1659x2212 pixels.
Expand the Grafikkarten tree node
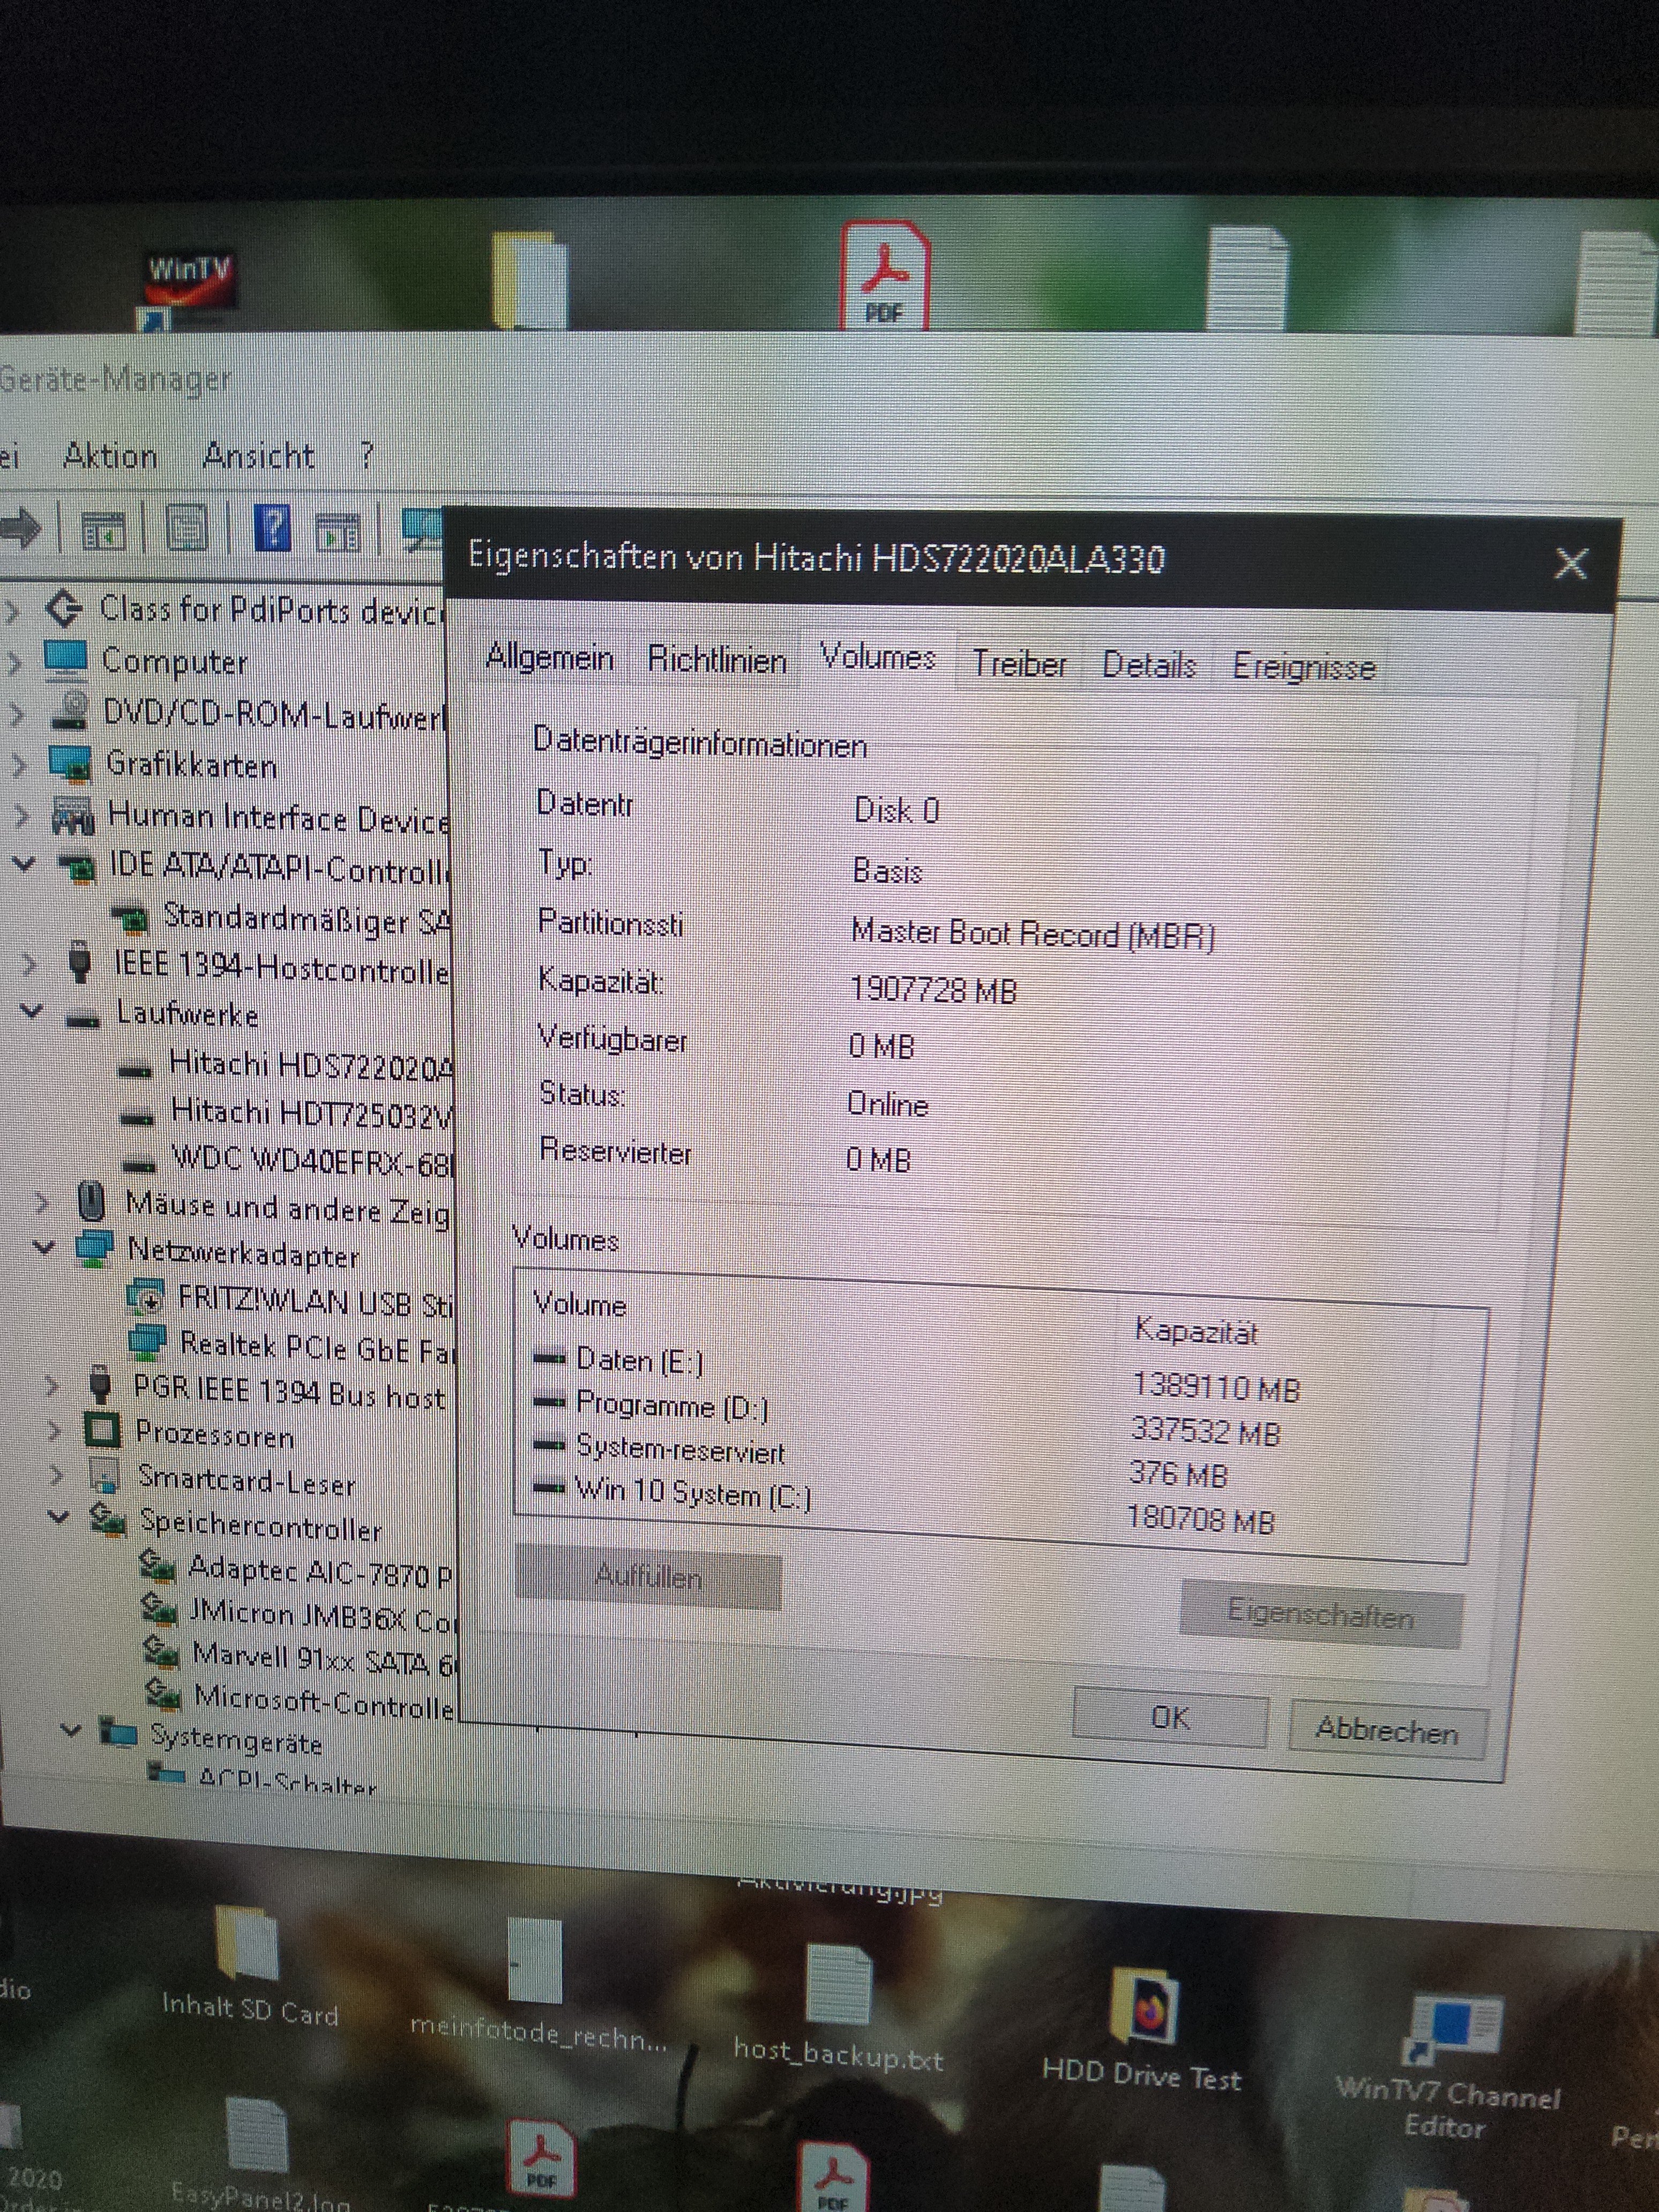pos(18,765)
